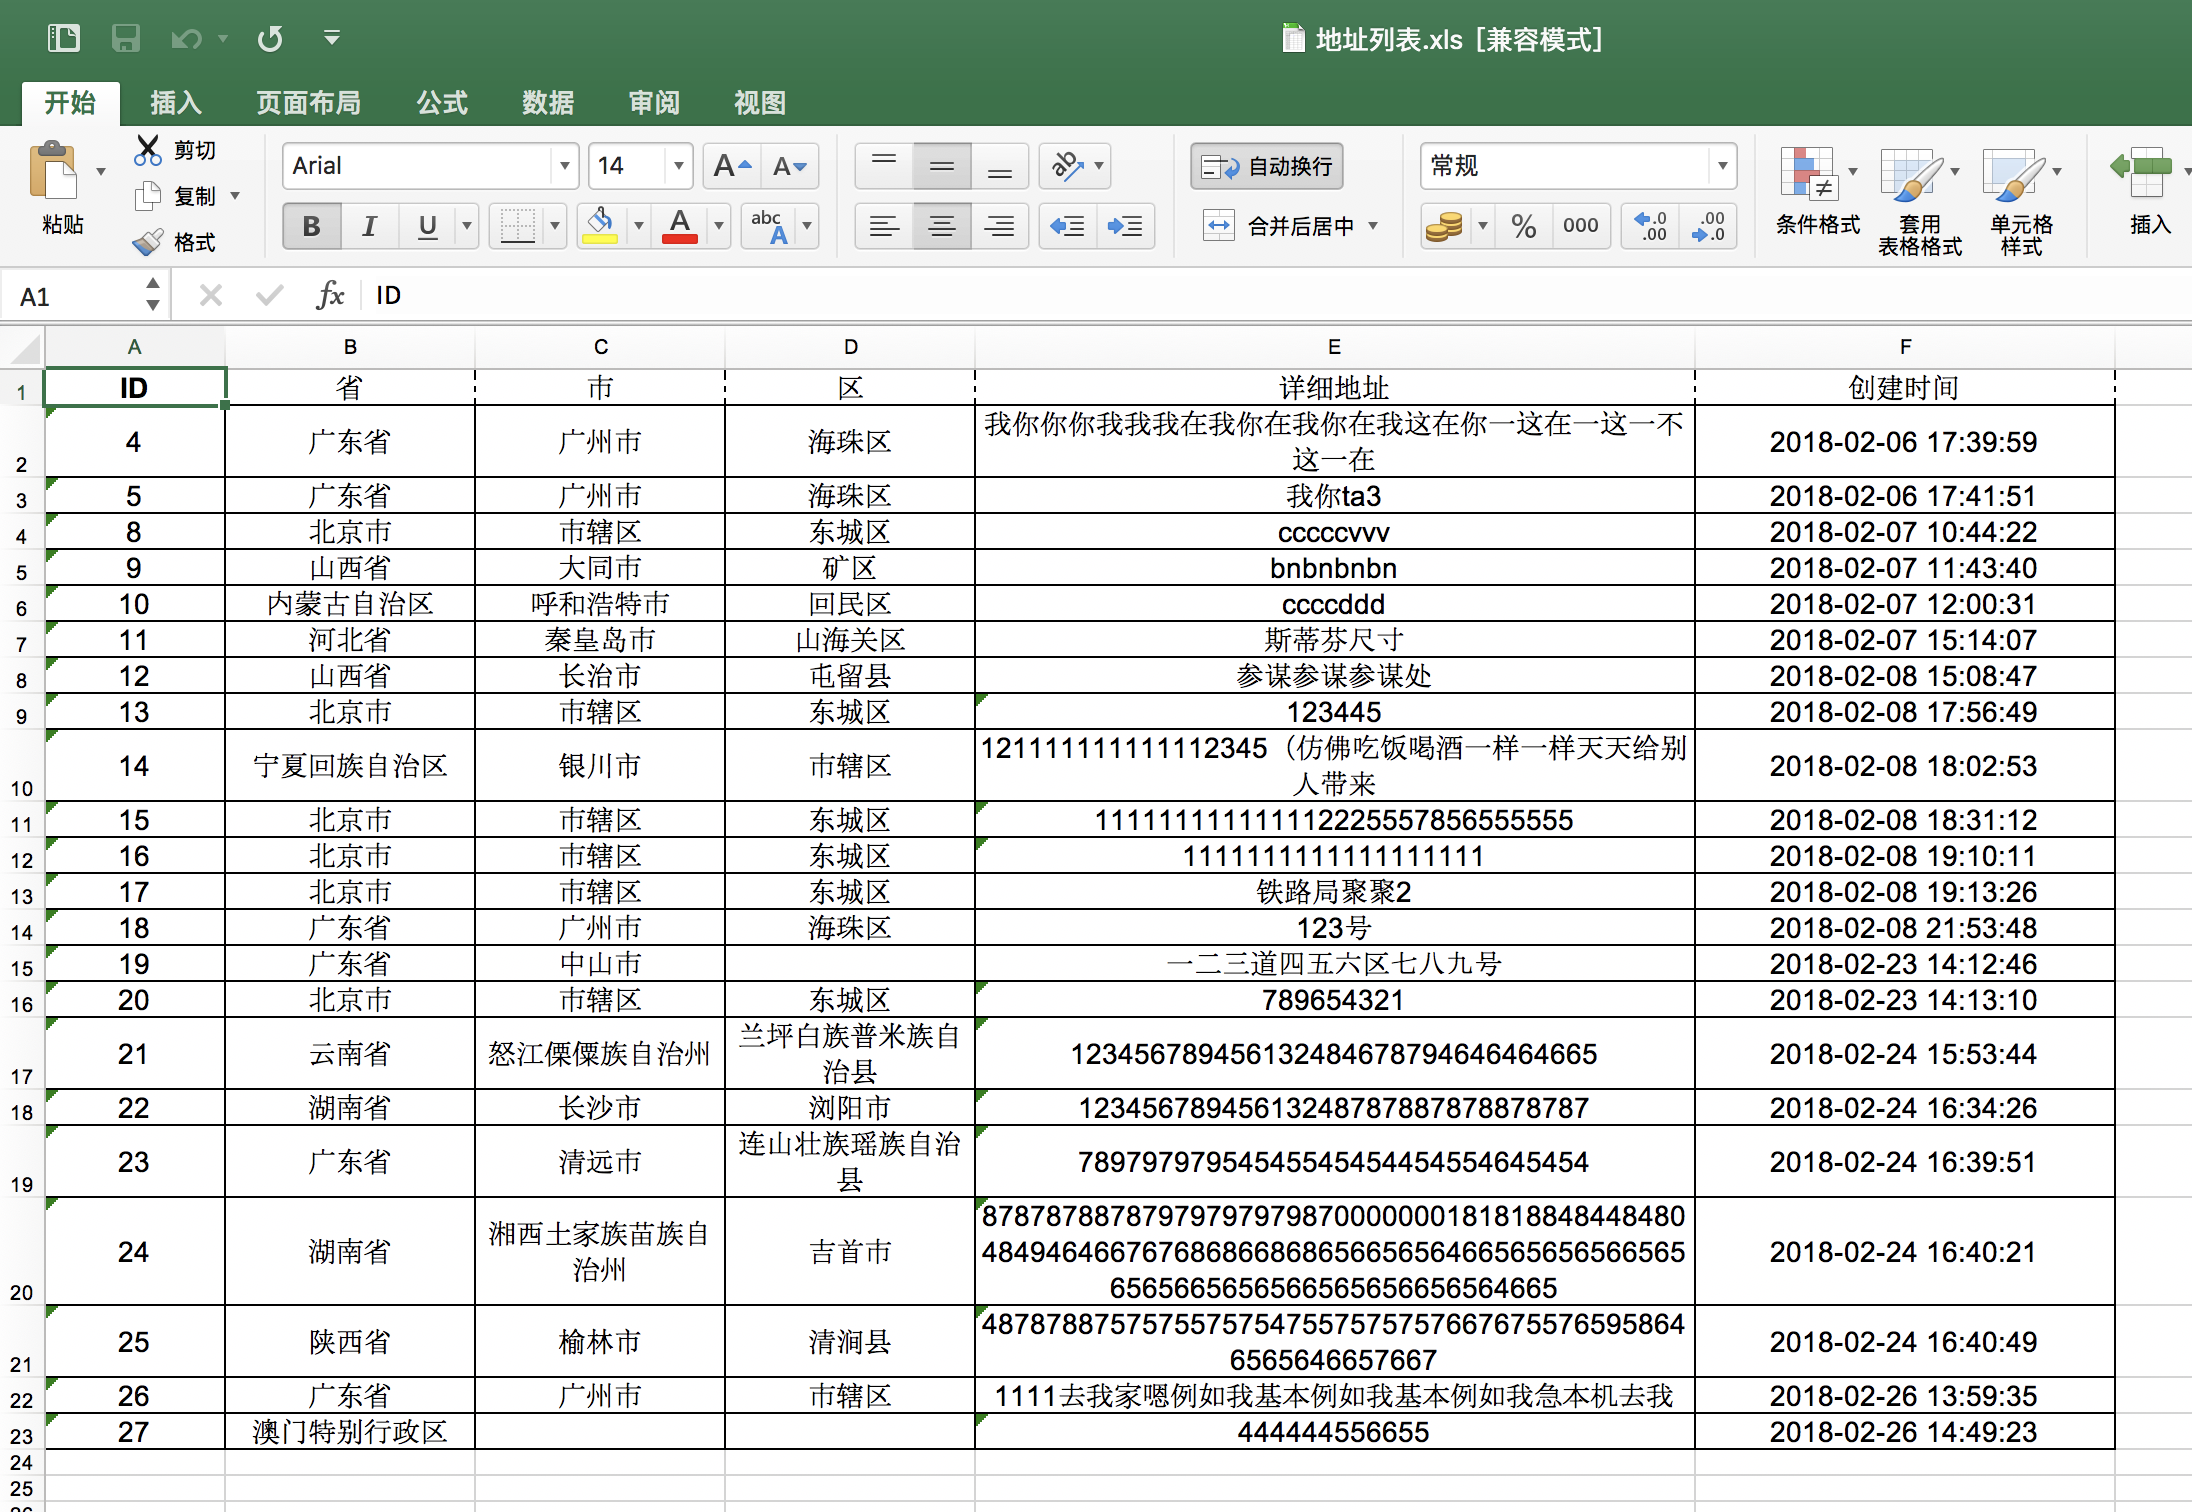Switch to the 审阅 ribbon tab
Screen dimensions: 2192x1512
point(654,103)
